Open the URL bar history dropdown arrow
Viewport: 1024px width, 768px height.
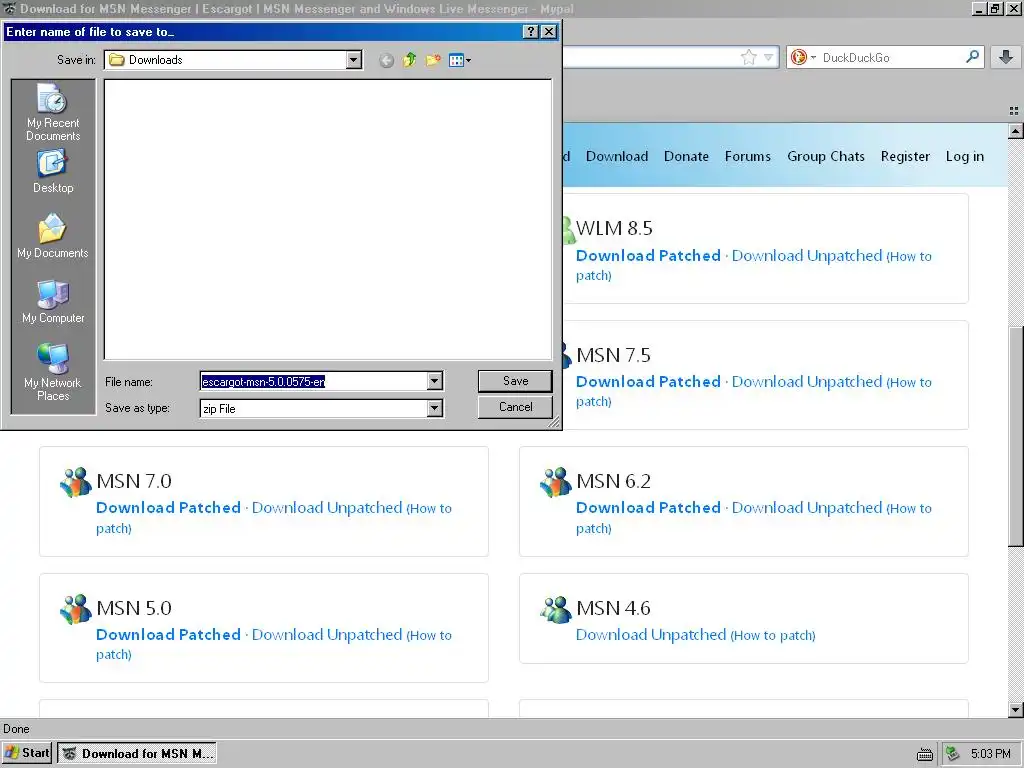[x=769, y=57]
